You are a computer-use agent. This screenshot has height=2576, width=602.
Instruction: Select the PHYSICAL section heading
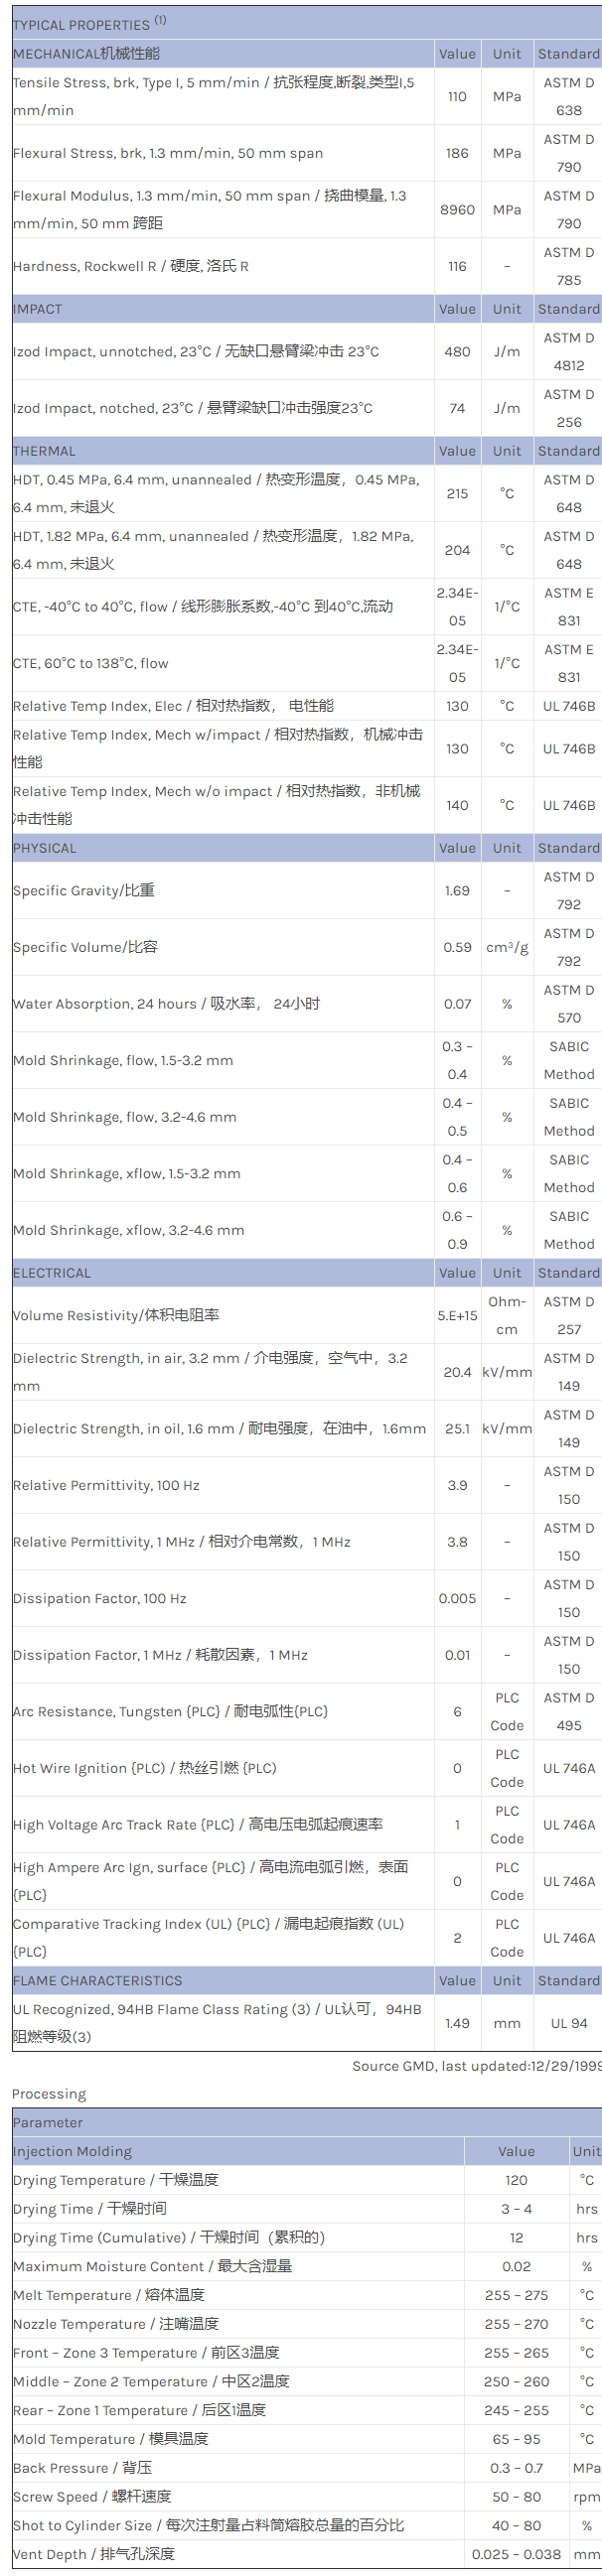[x=45, y=848]
